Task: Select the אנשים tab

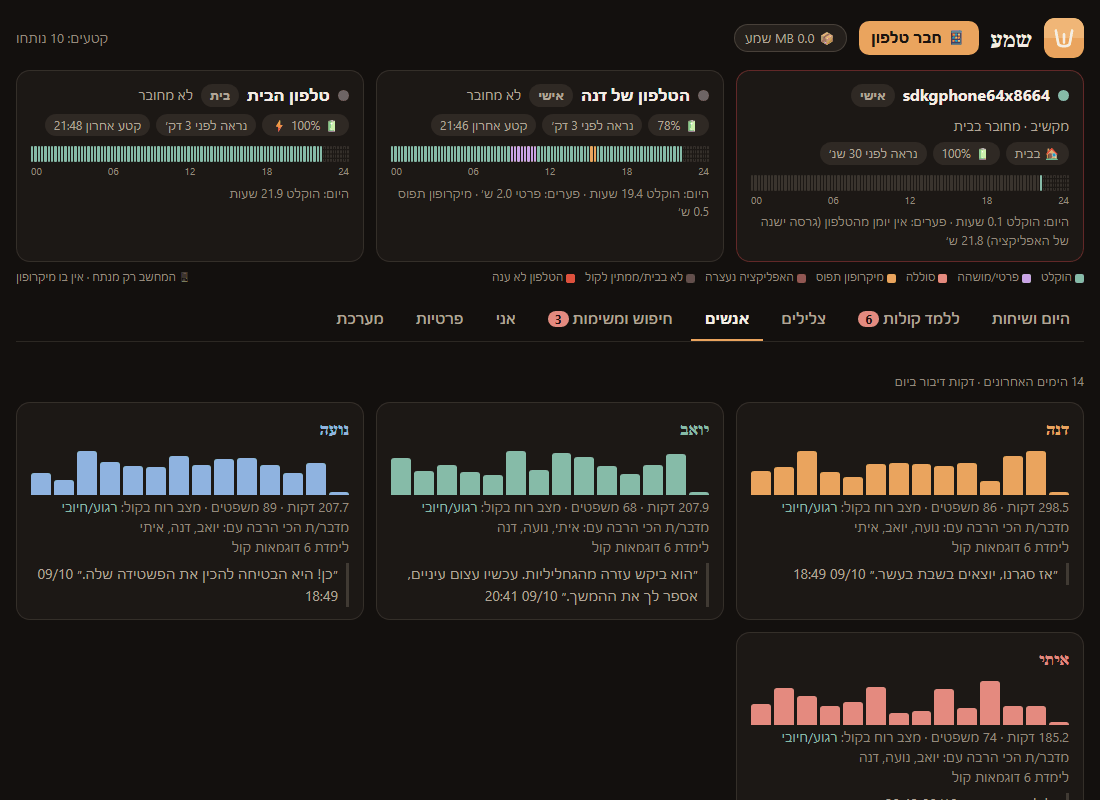Action: 727,319
